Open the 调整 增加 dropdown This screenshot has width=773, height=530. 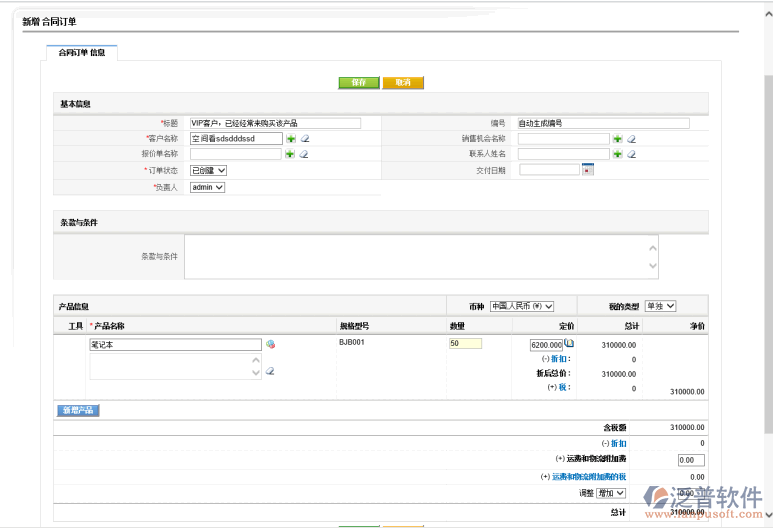[611, 493]
